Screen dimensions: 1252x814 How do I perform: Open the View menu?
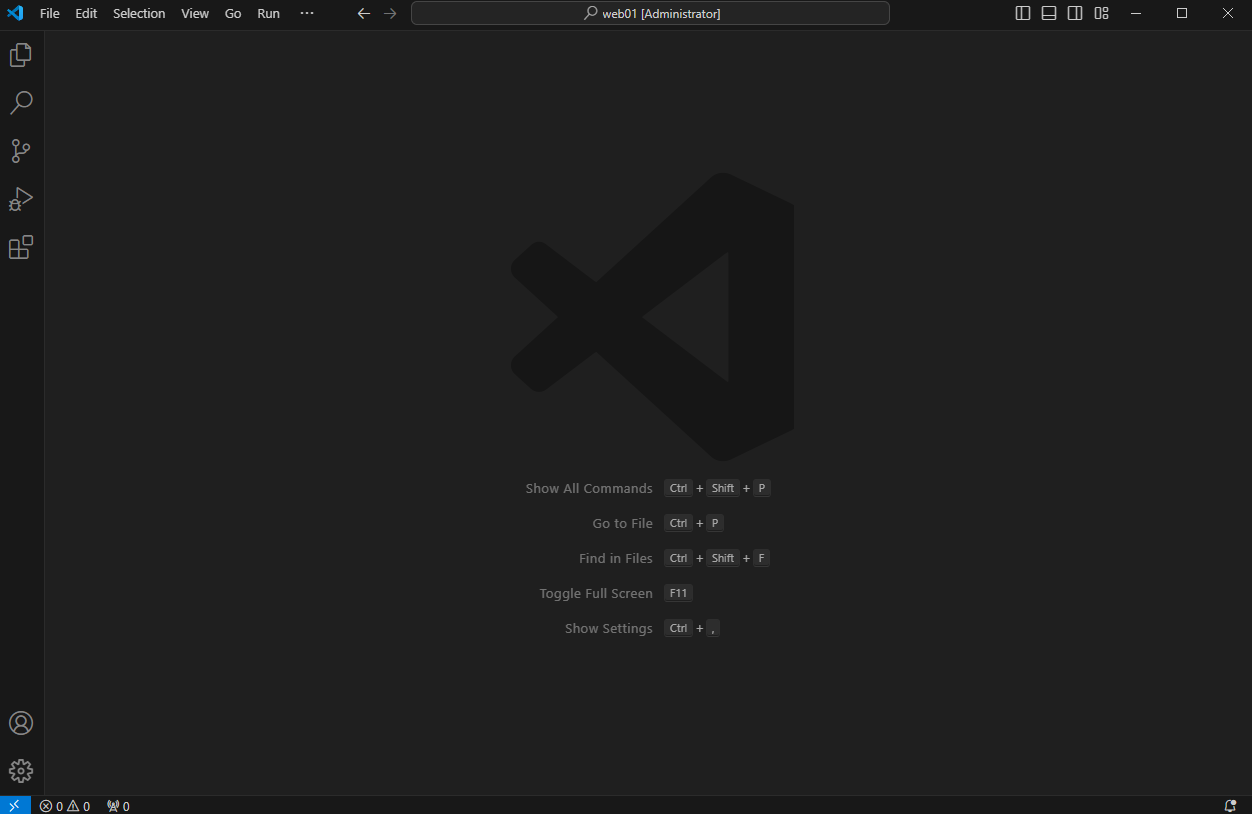coord(195,13)
